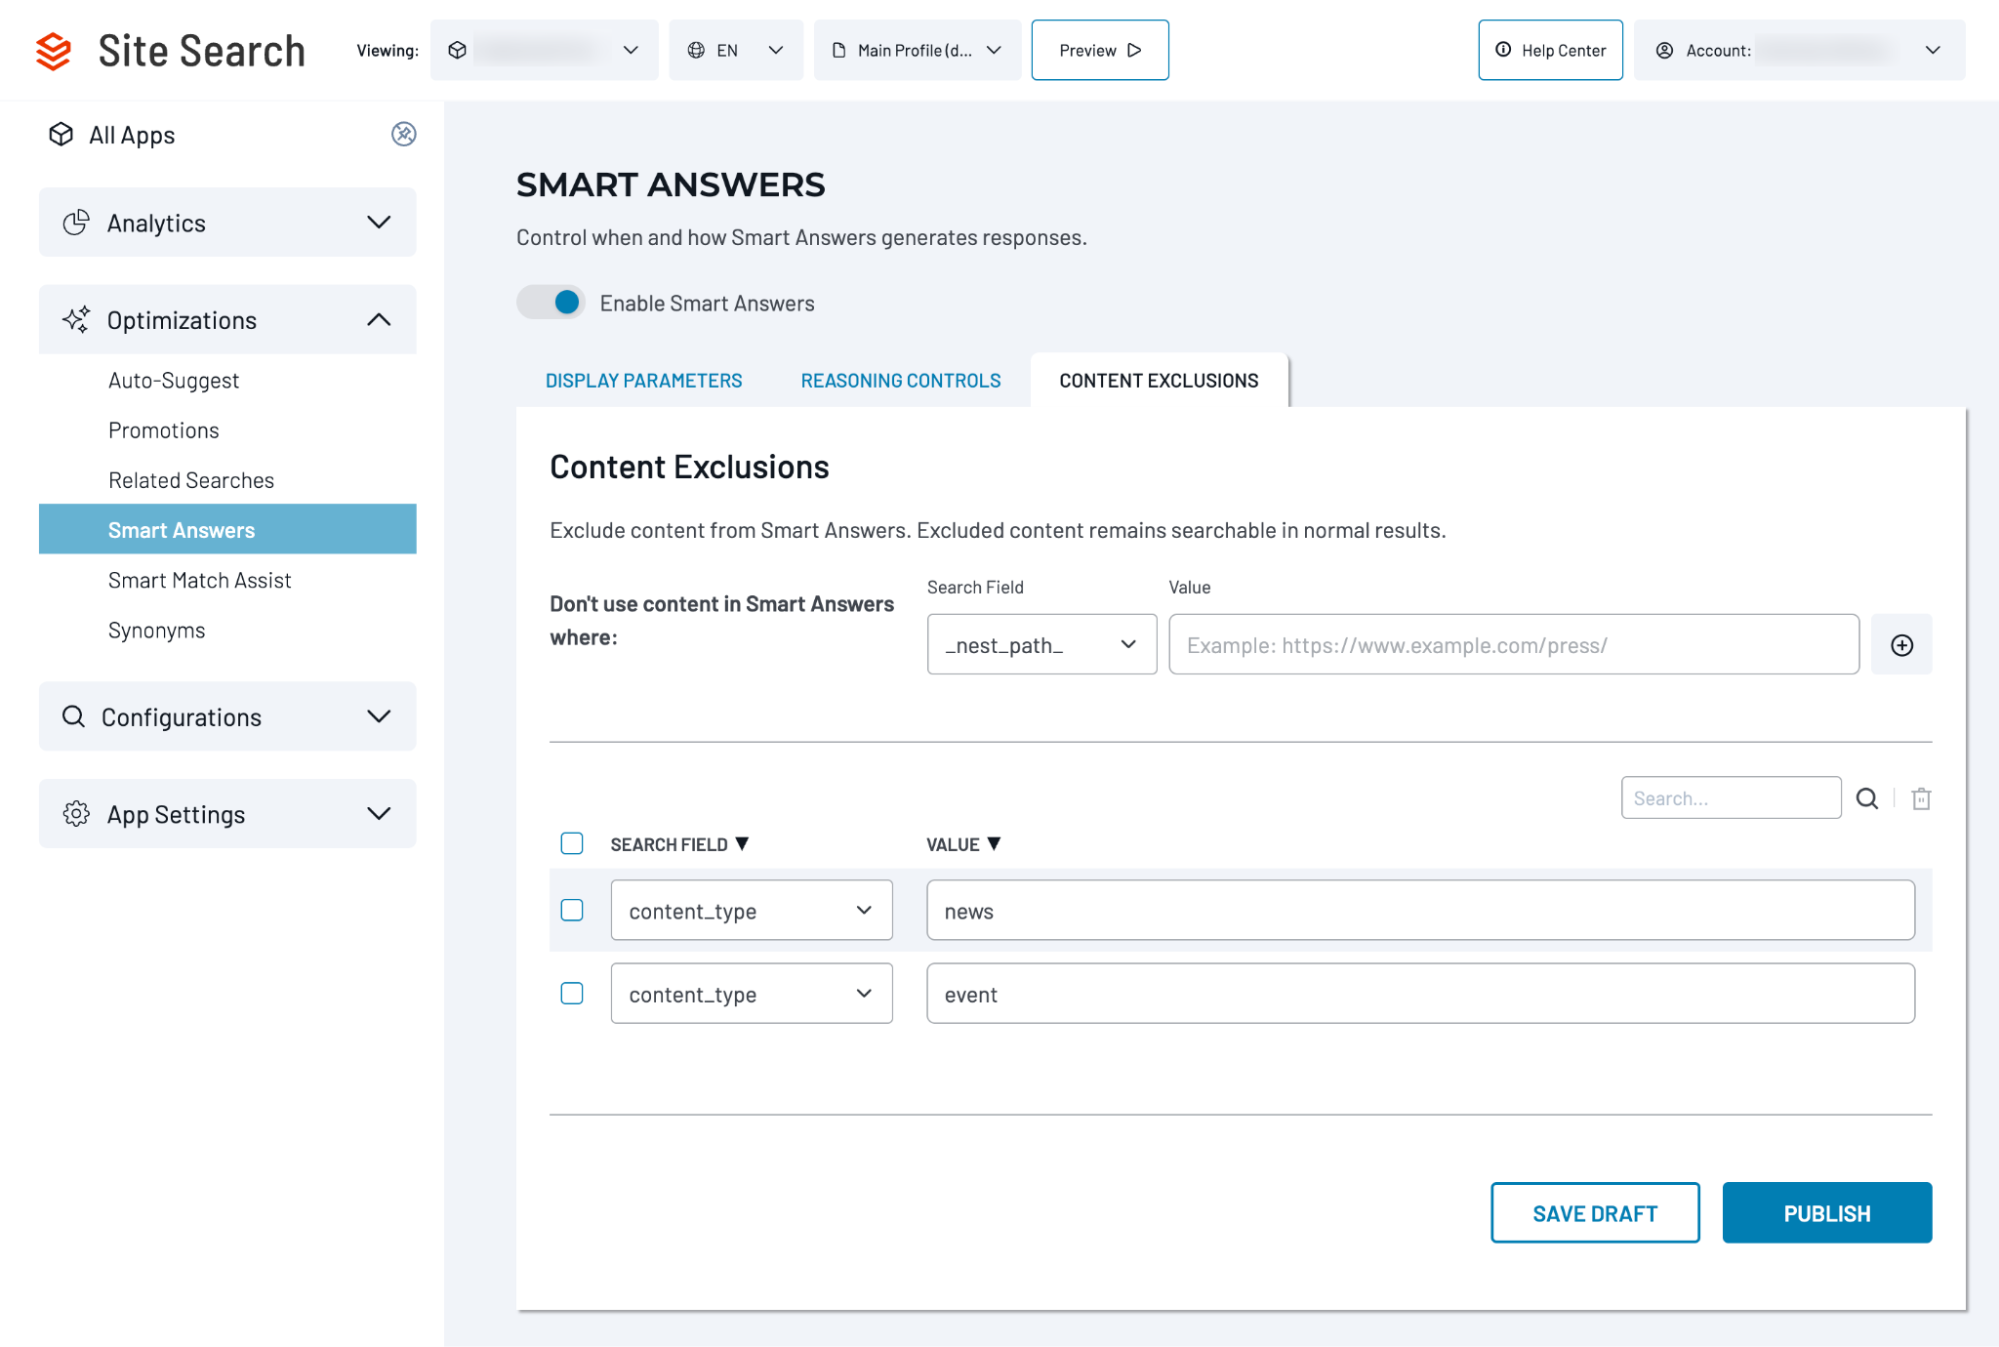The image size is (1999, 1347).
Task: Click the Help Center info icon
Action: [1502, 50]
